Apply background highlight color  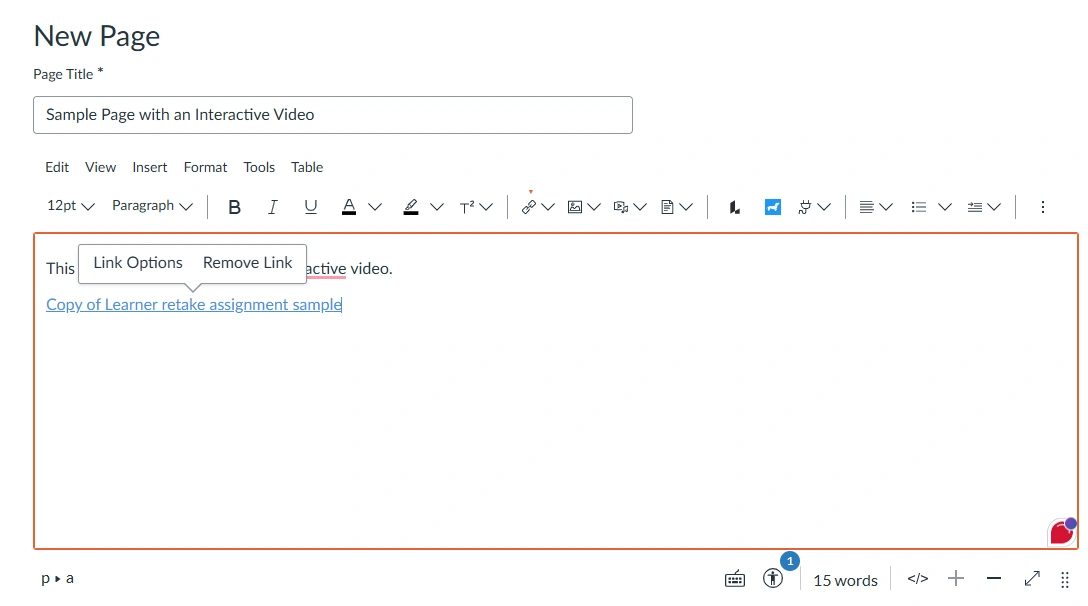[411, 207]
